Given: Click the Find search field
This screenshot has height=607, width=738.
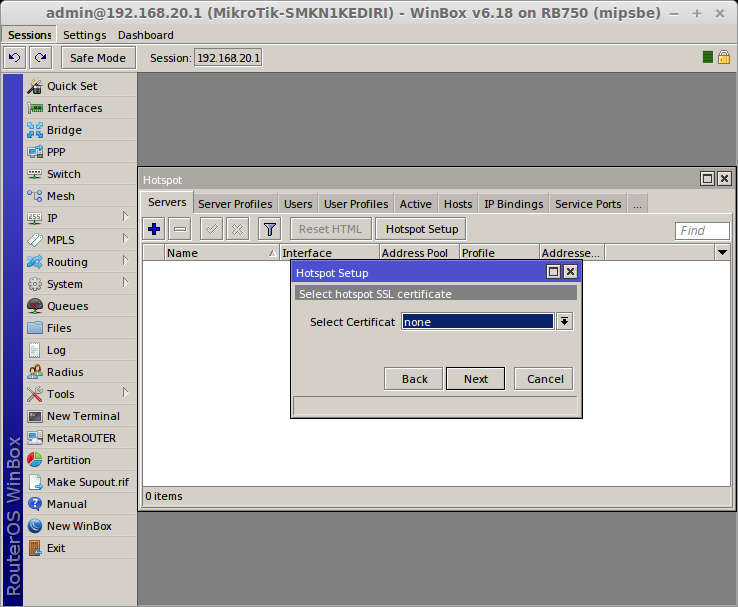Looking at the screenshot, I should tap(702, 231).
